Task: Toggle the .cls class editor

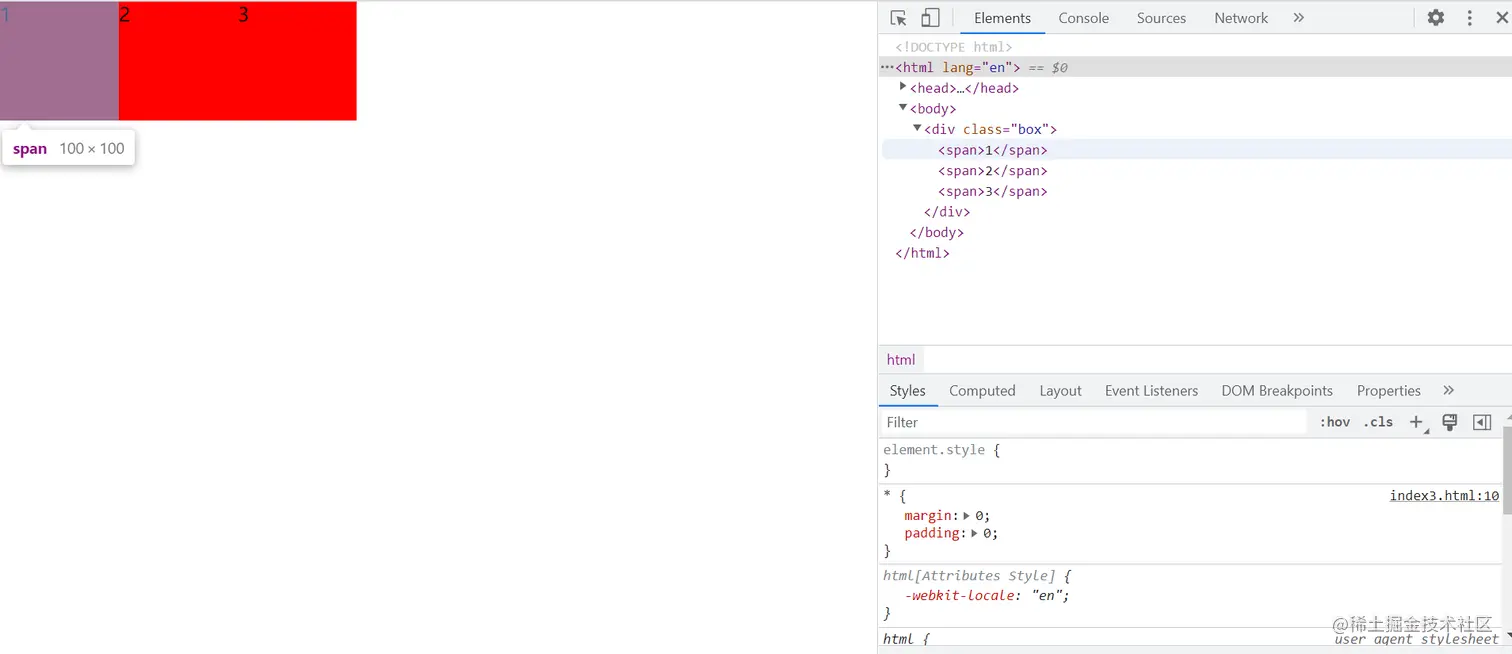Action: click(x=1378, y=422)
